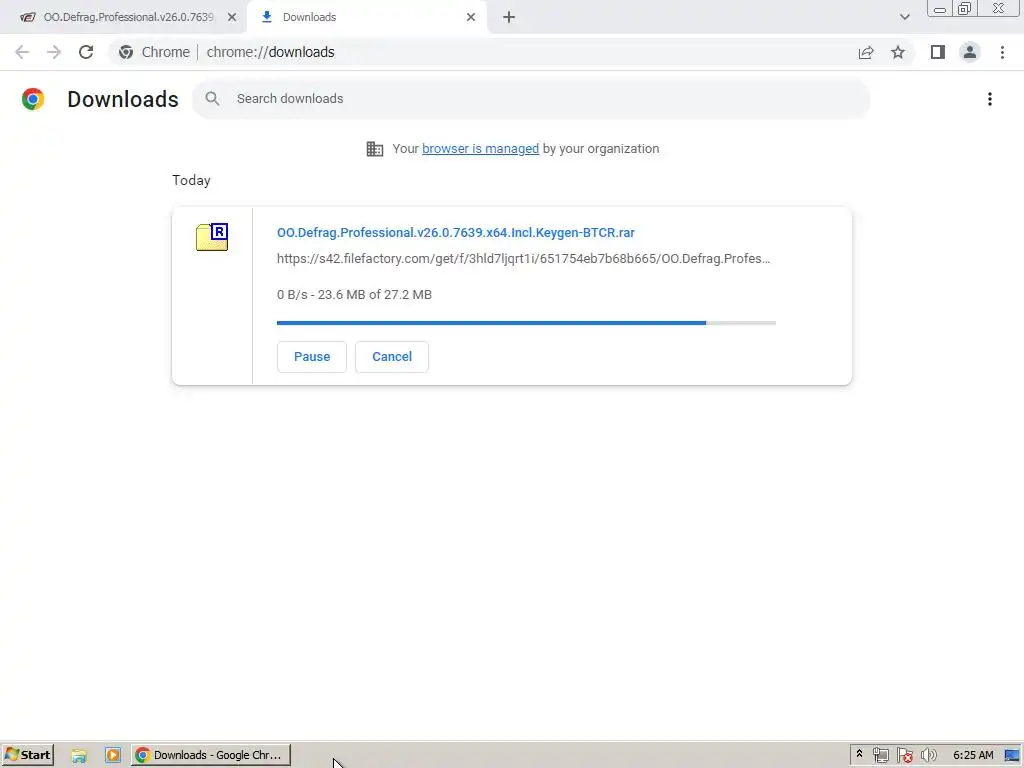Go back with the browser back arrow
This screenshot has height=768, width=1024.
22,52
